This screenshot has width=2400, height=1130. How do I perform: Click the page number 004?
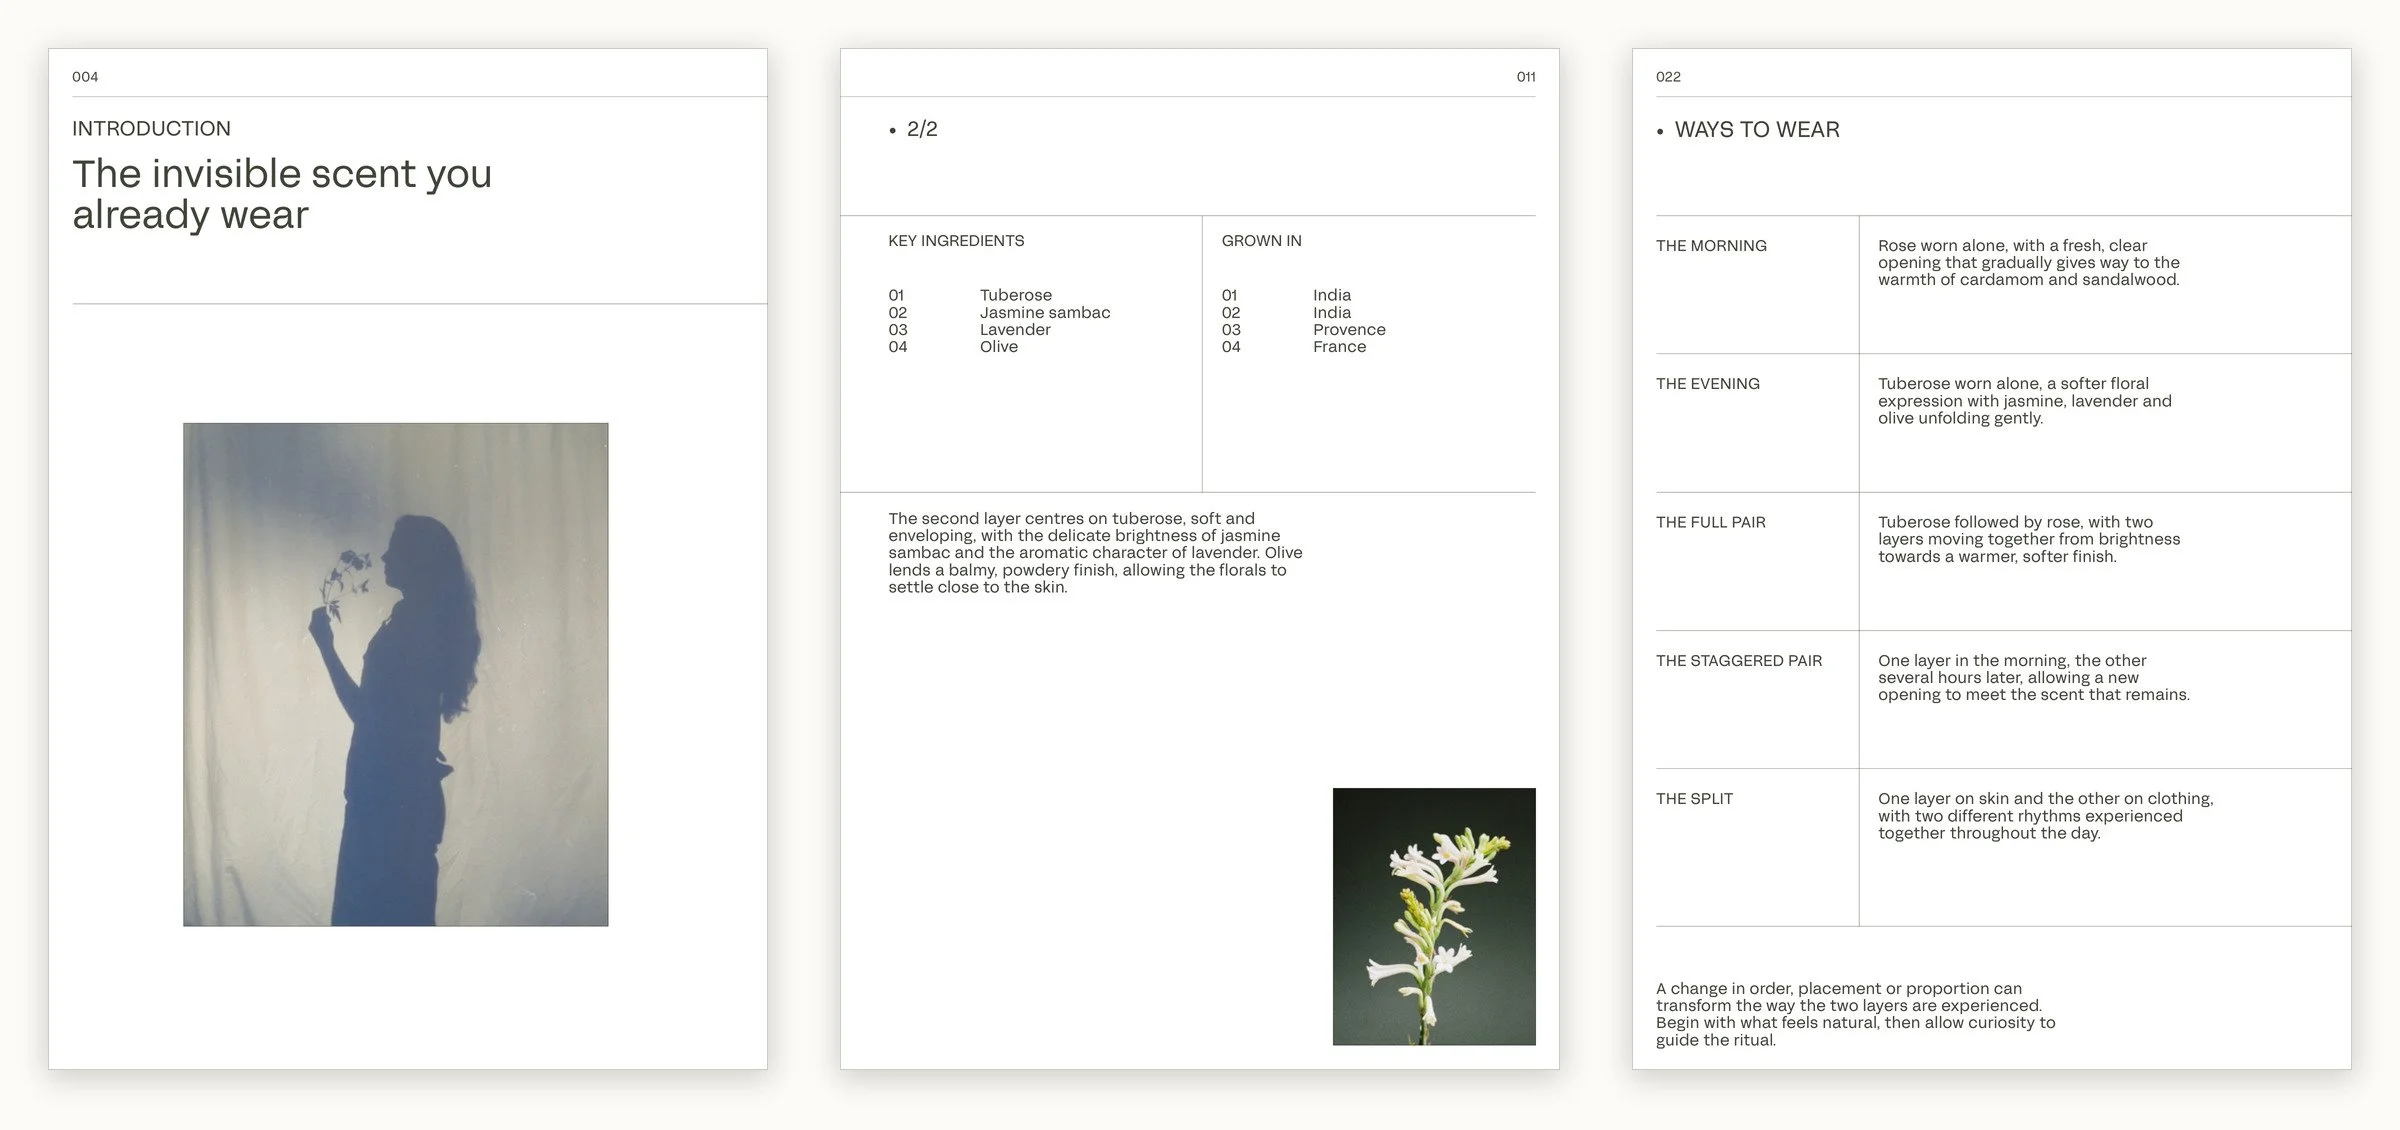pyautogui.click(x=85, y=77)
